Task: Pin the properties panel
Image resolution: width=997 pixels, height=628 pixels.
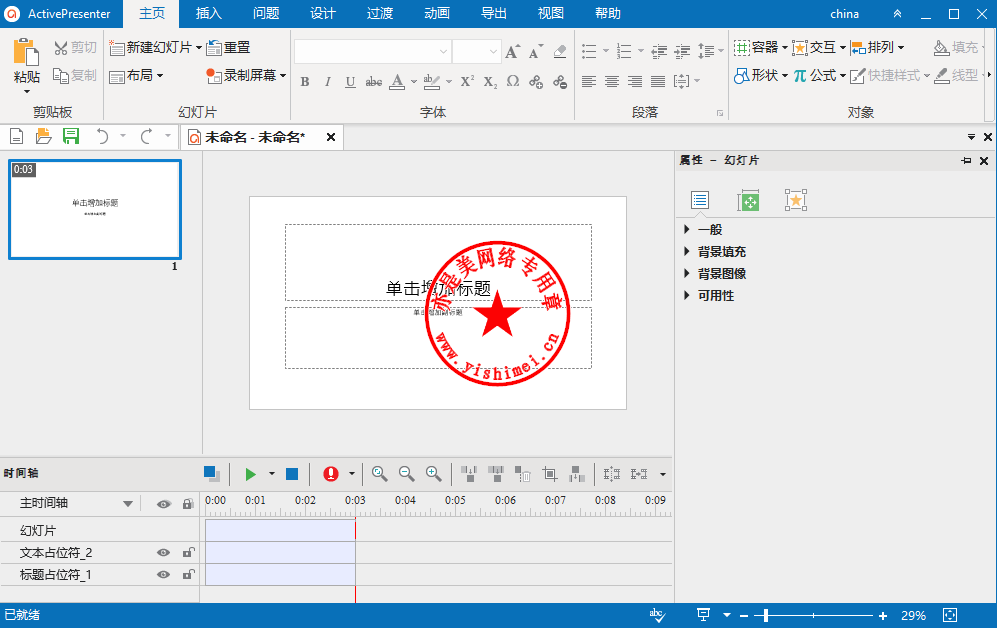Action: point(966,161)
